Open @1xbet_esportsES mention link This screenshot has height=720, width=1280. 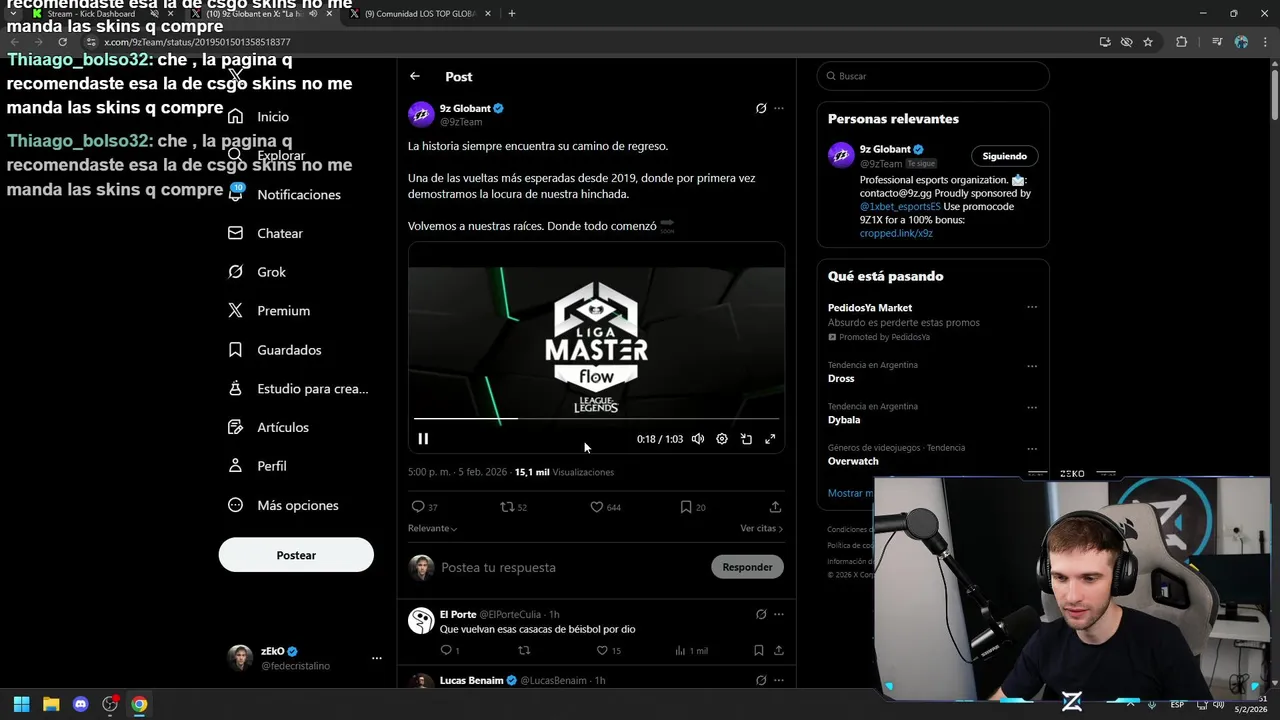click(x=900, y=207)
